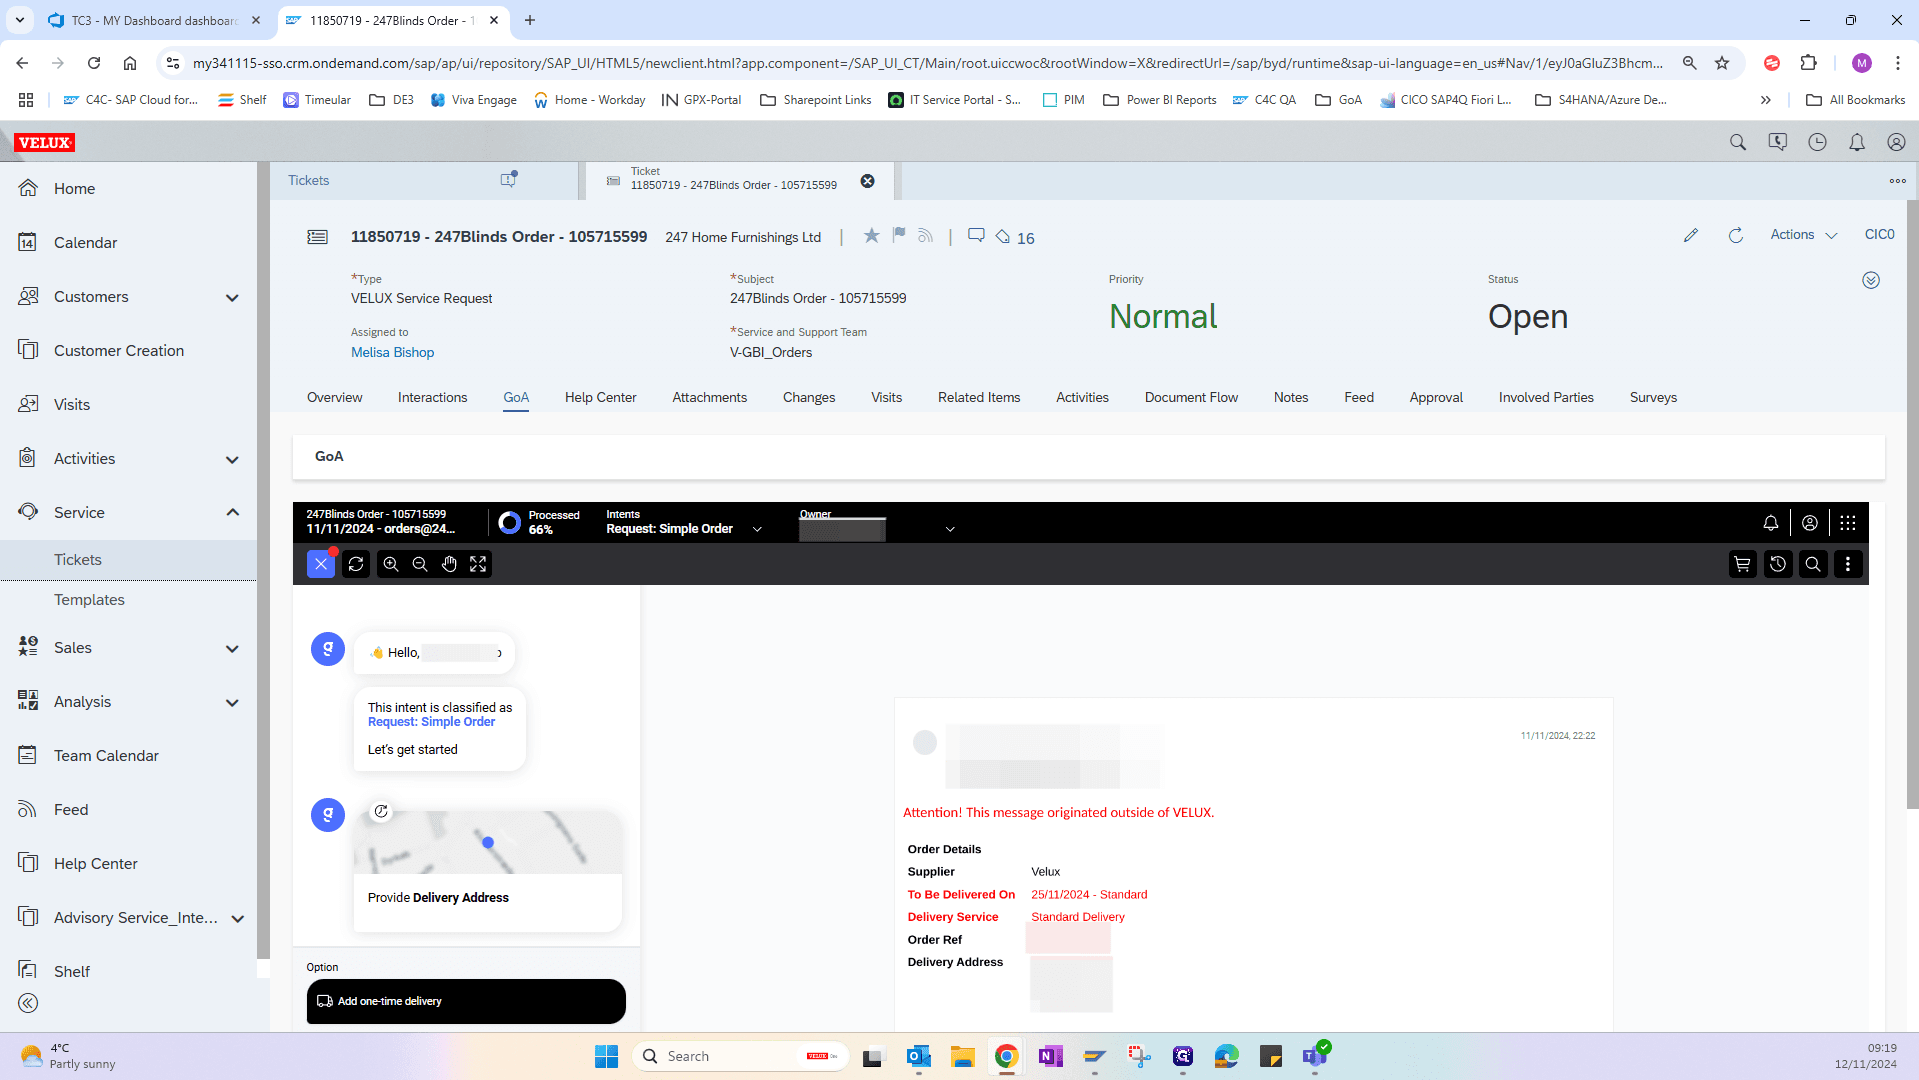Viewport: 1919px width, 1080px height.
Task: Open the GoA shopping cart icon
Action: (1743, 564)
